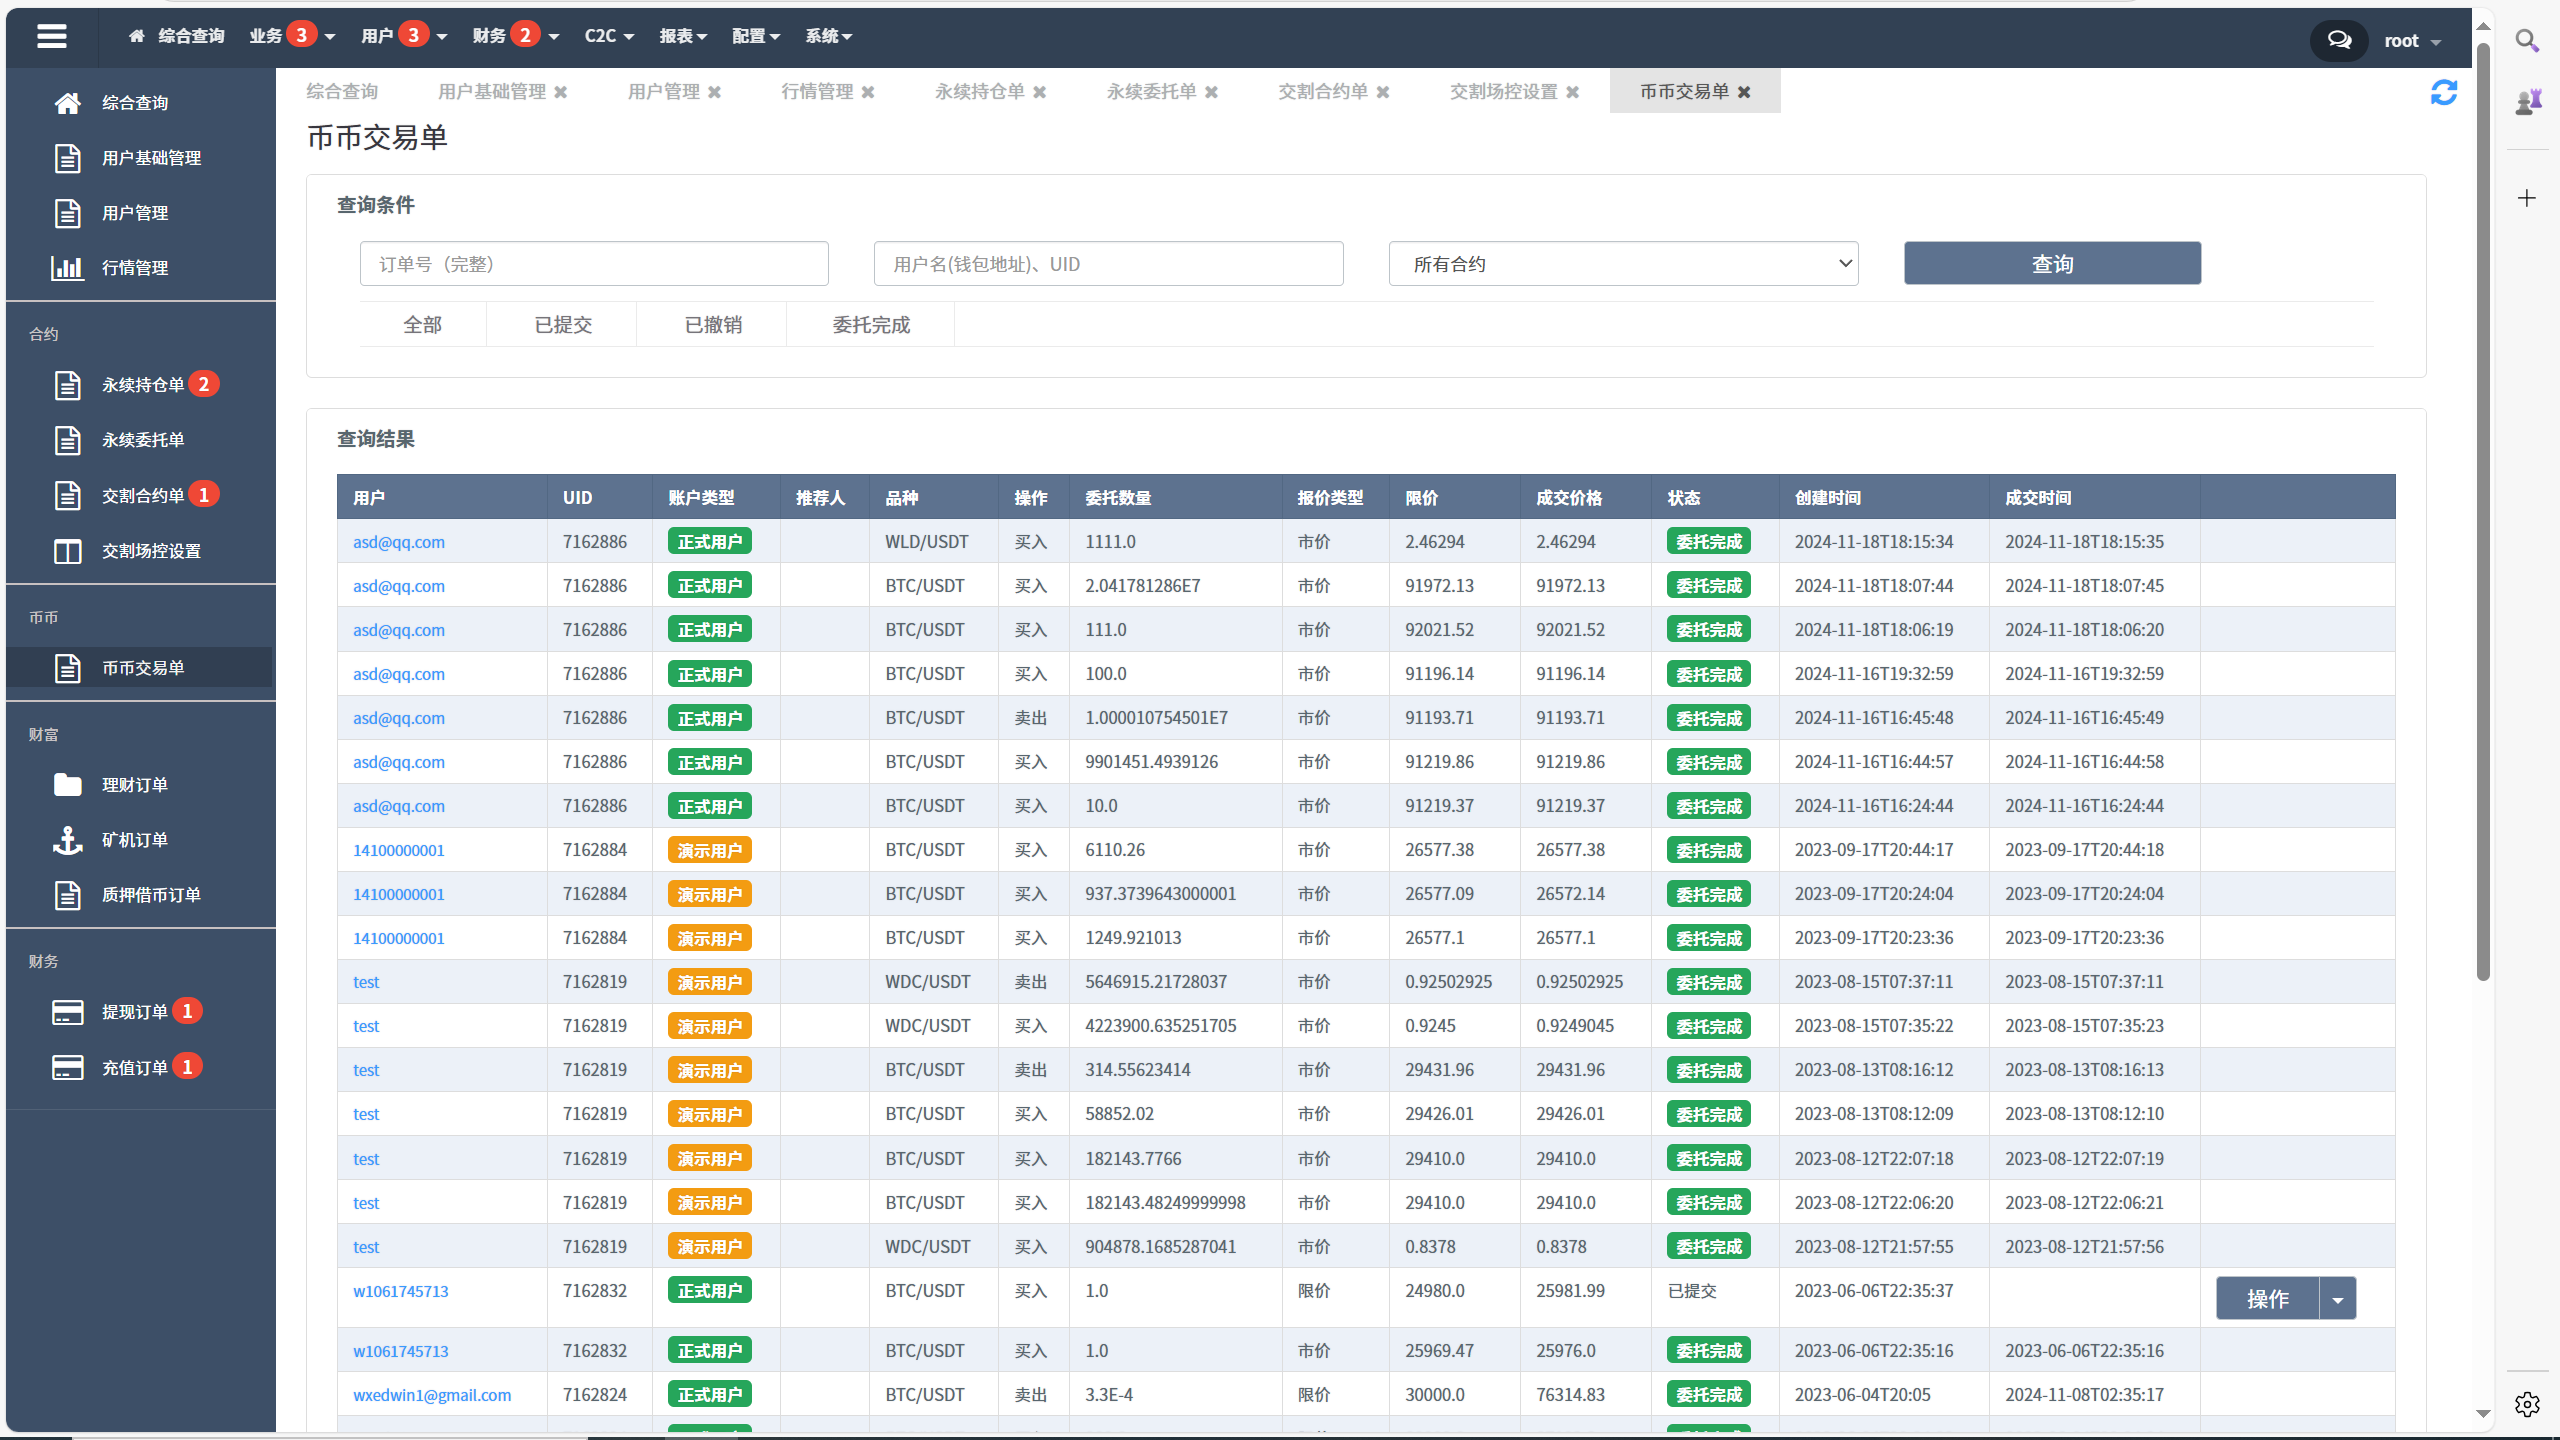Select the 委托完成 status filter tab
Screen dimensions: 2560x1440
click(x=872, y=324)
